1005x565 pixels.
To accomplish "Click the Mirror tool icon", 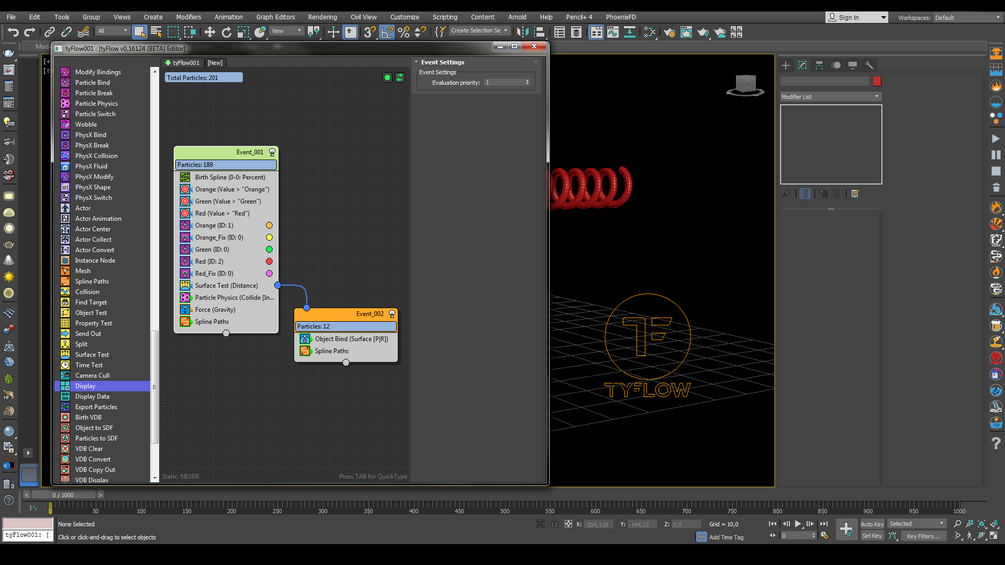I will [522, 31].
